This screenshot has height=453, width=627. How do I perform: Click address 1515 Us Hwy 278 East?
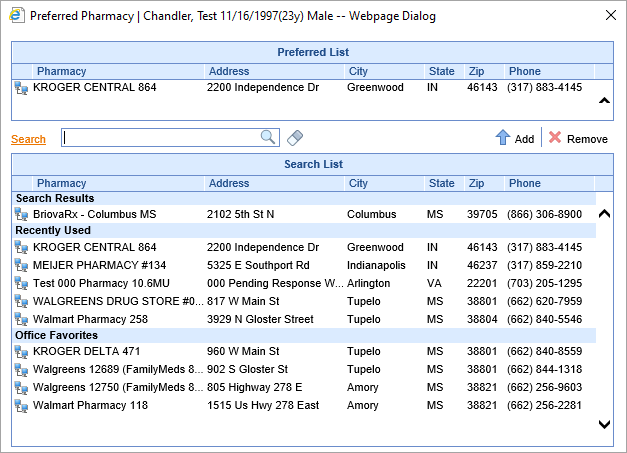[x=263, y=405]
